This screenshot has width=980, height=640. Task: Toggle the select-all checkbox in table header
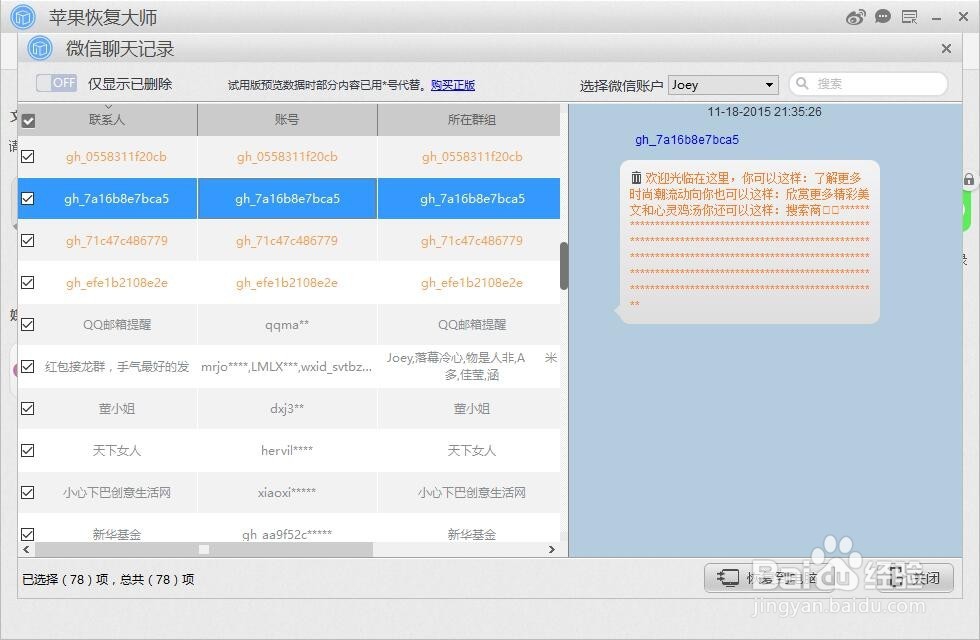(28, 121)
